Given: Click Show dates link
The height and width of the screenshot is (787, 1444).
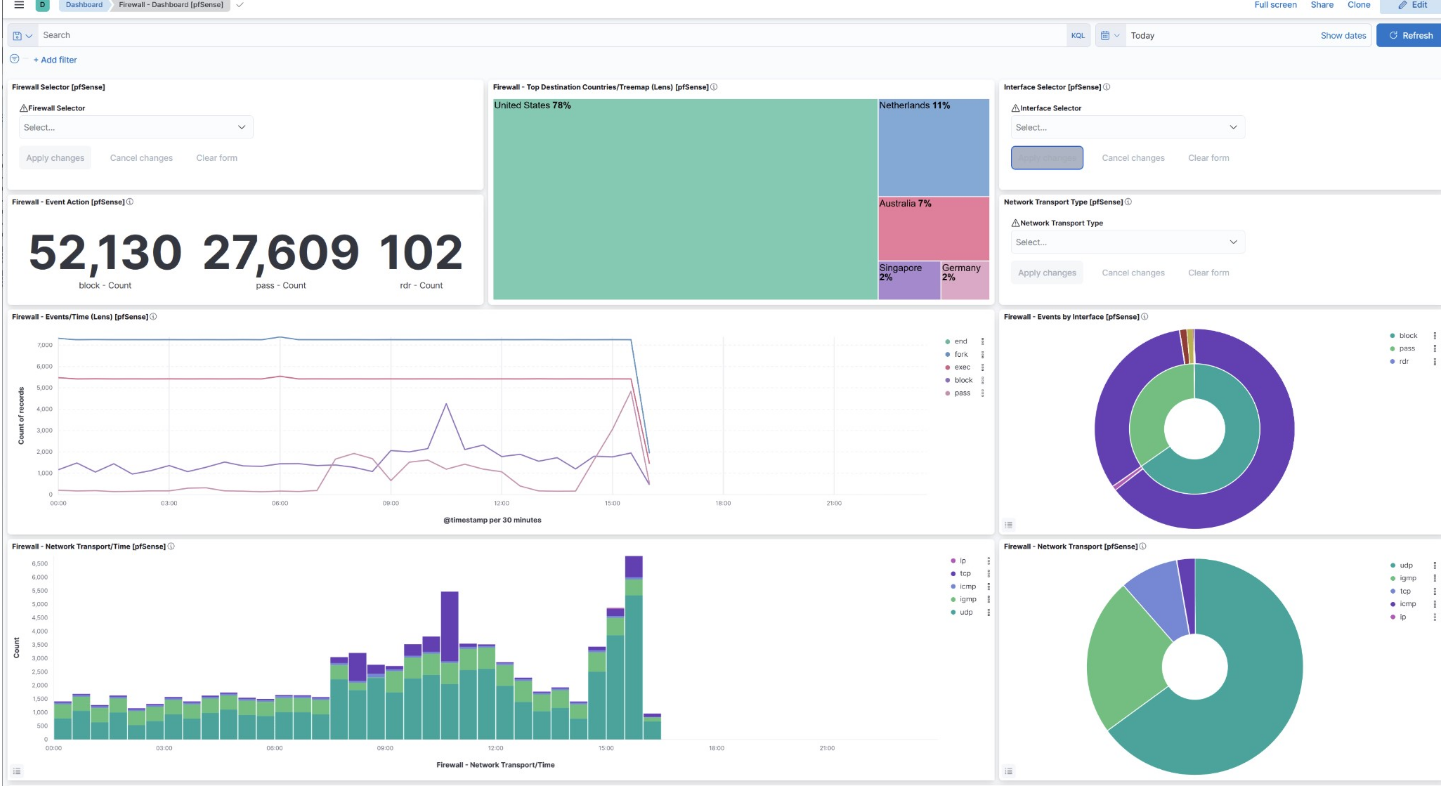Looking at the screenshot, I should [1343, 35].
